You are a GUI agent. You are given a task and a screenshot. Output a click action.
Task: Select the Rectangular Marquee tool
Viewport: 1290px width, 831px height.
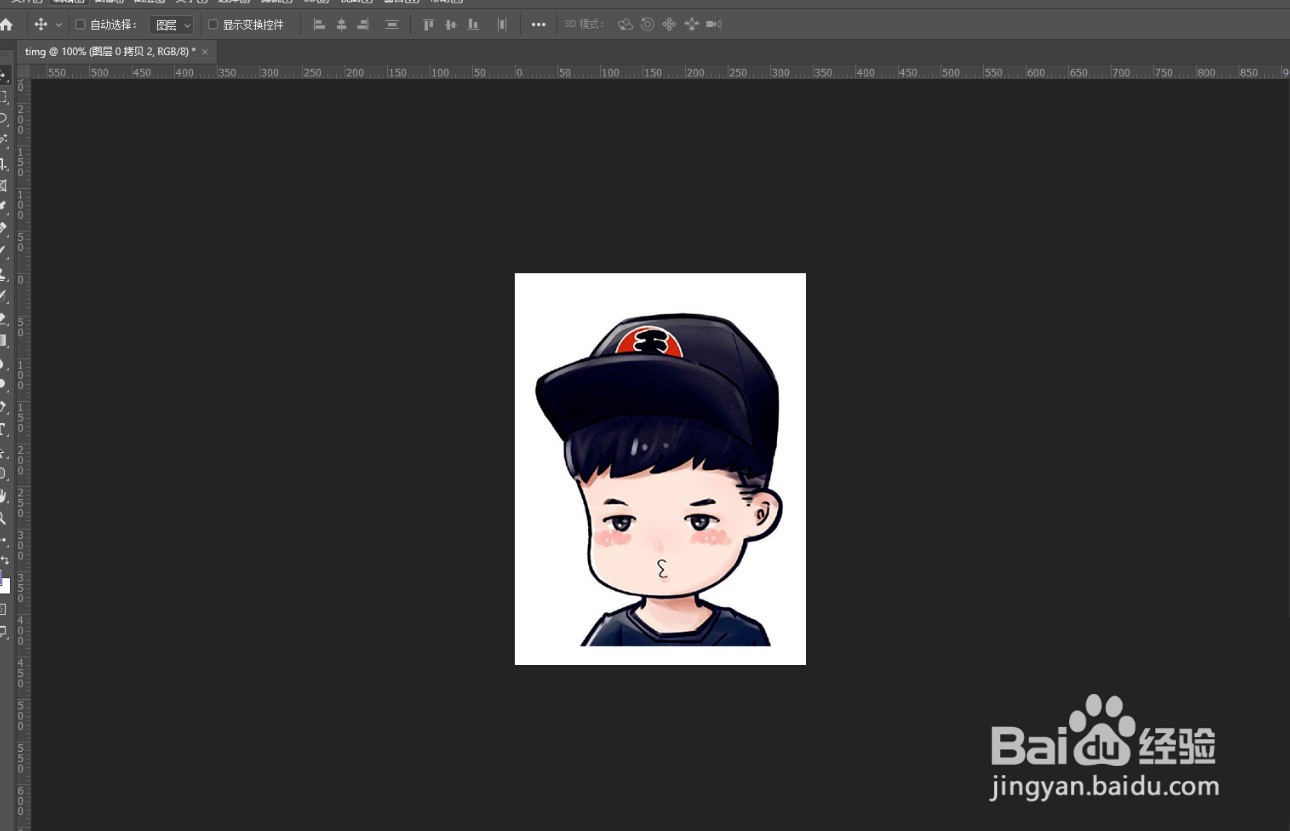coord(4,97)
